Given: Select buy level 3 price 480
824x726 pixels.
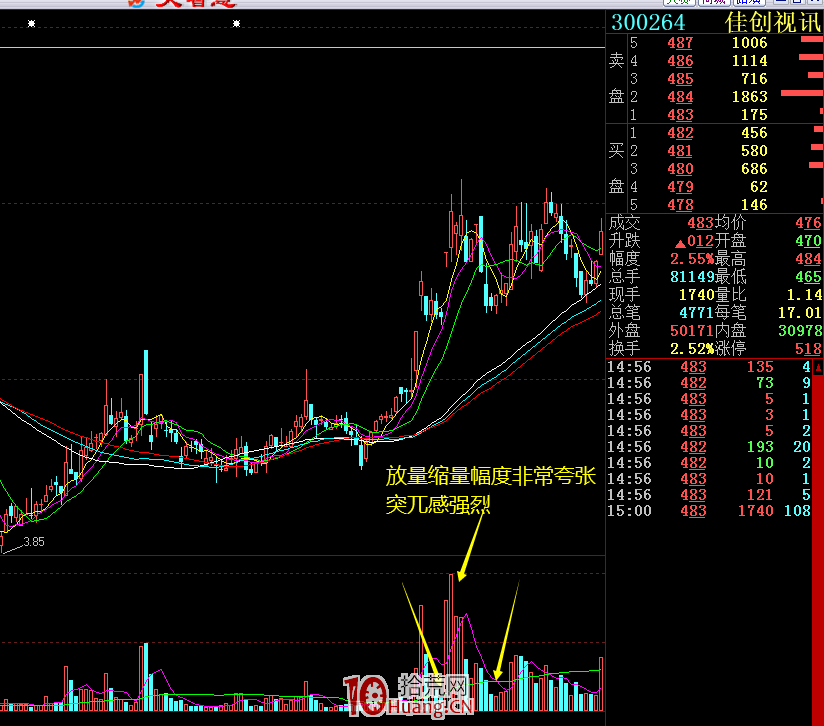Looking at the screenshot, I should point(680,169).
